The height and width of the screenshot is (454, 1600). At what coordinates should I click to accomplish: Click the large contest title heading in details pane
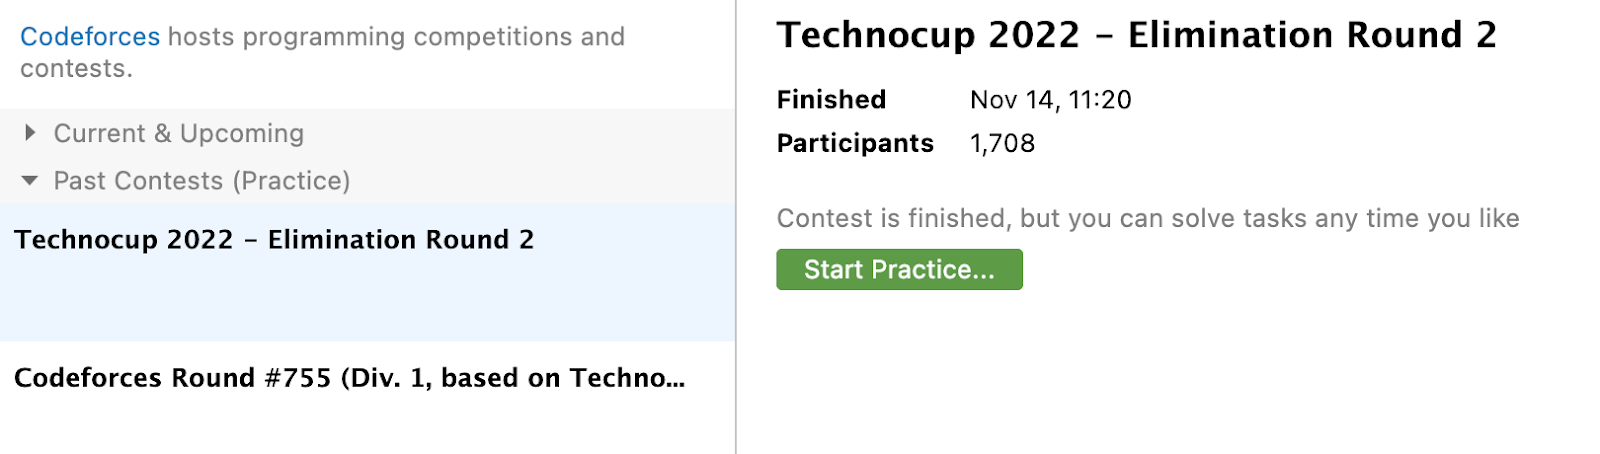tap(1136, 35)
